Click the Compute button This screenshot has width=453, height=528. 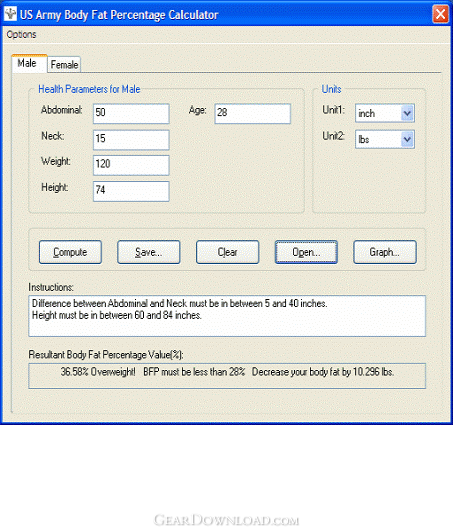70,252
